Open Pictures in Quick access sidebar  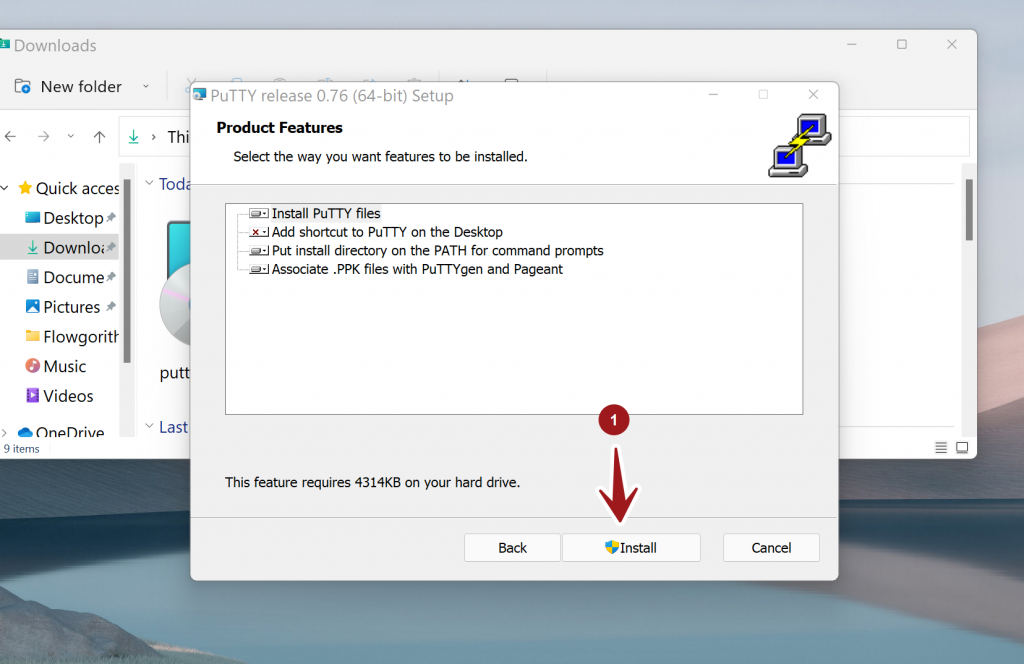point(71,307)
